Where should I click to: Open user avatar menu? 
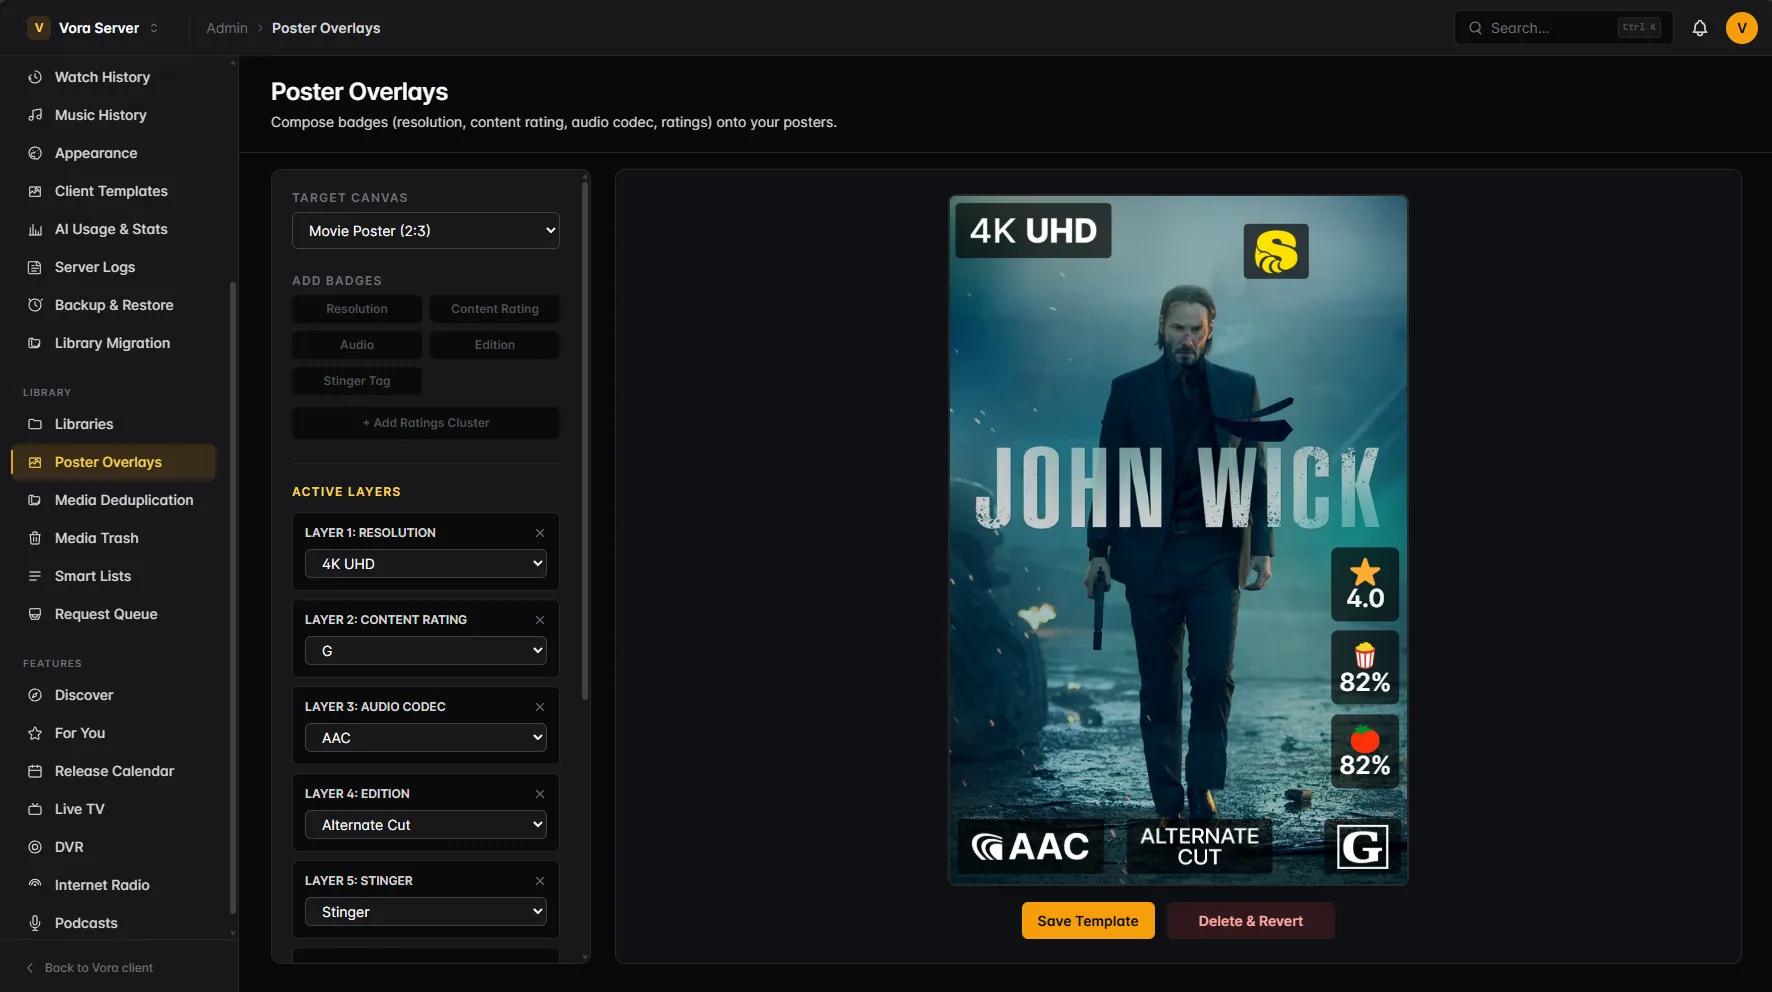(1741, 28)
